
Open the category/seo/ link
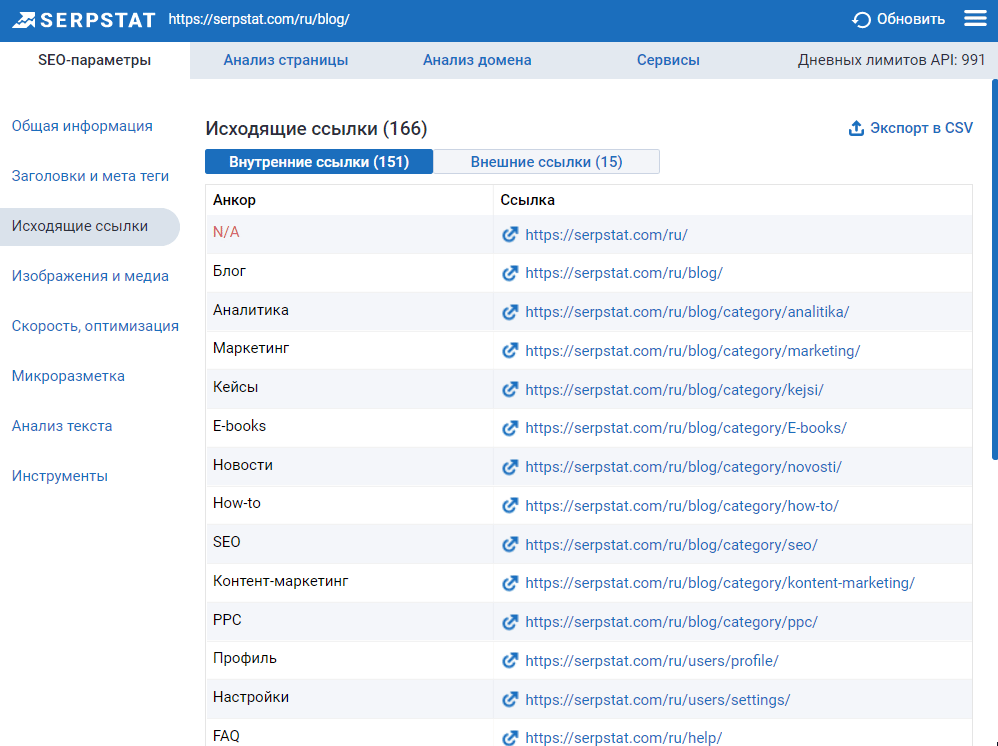click(x=671, y=545)
